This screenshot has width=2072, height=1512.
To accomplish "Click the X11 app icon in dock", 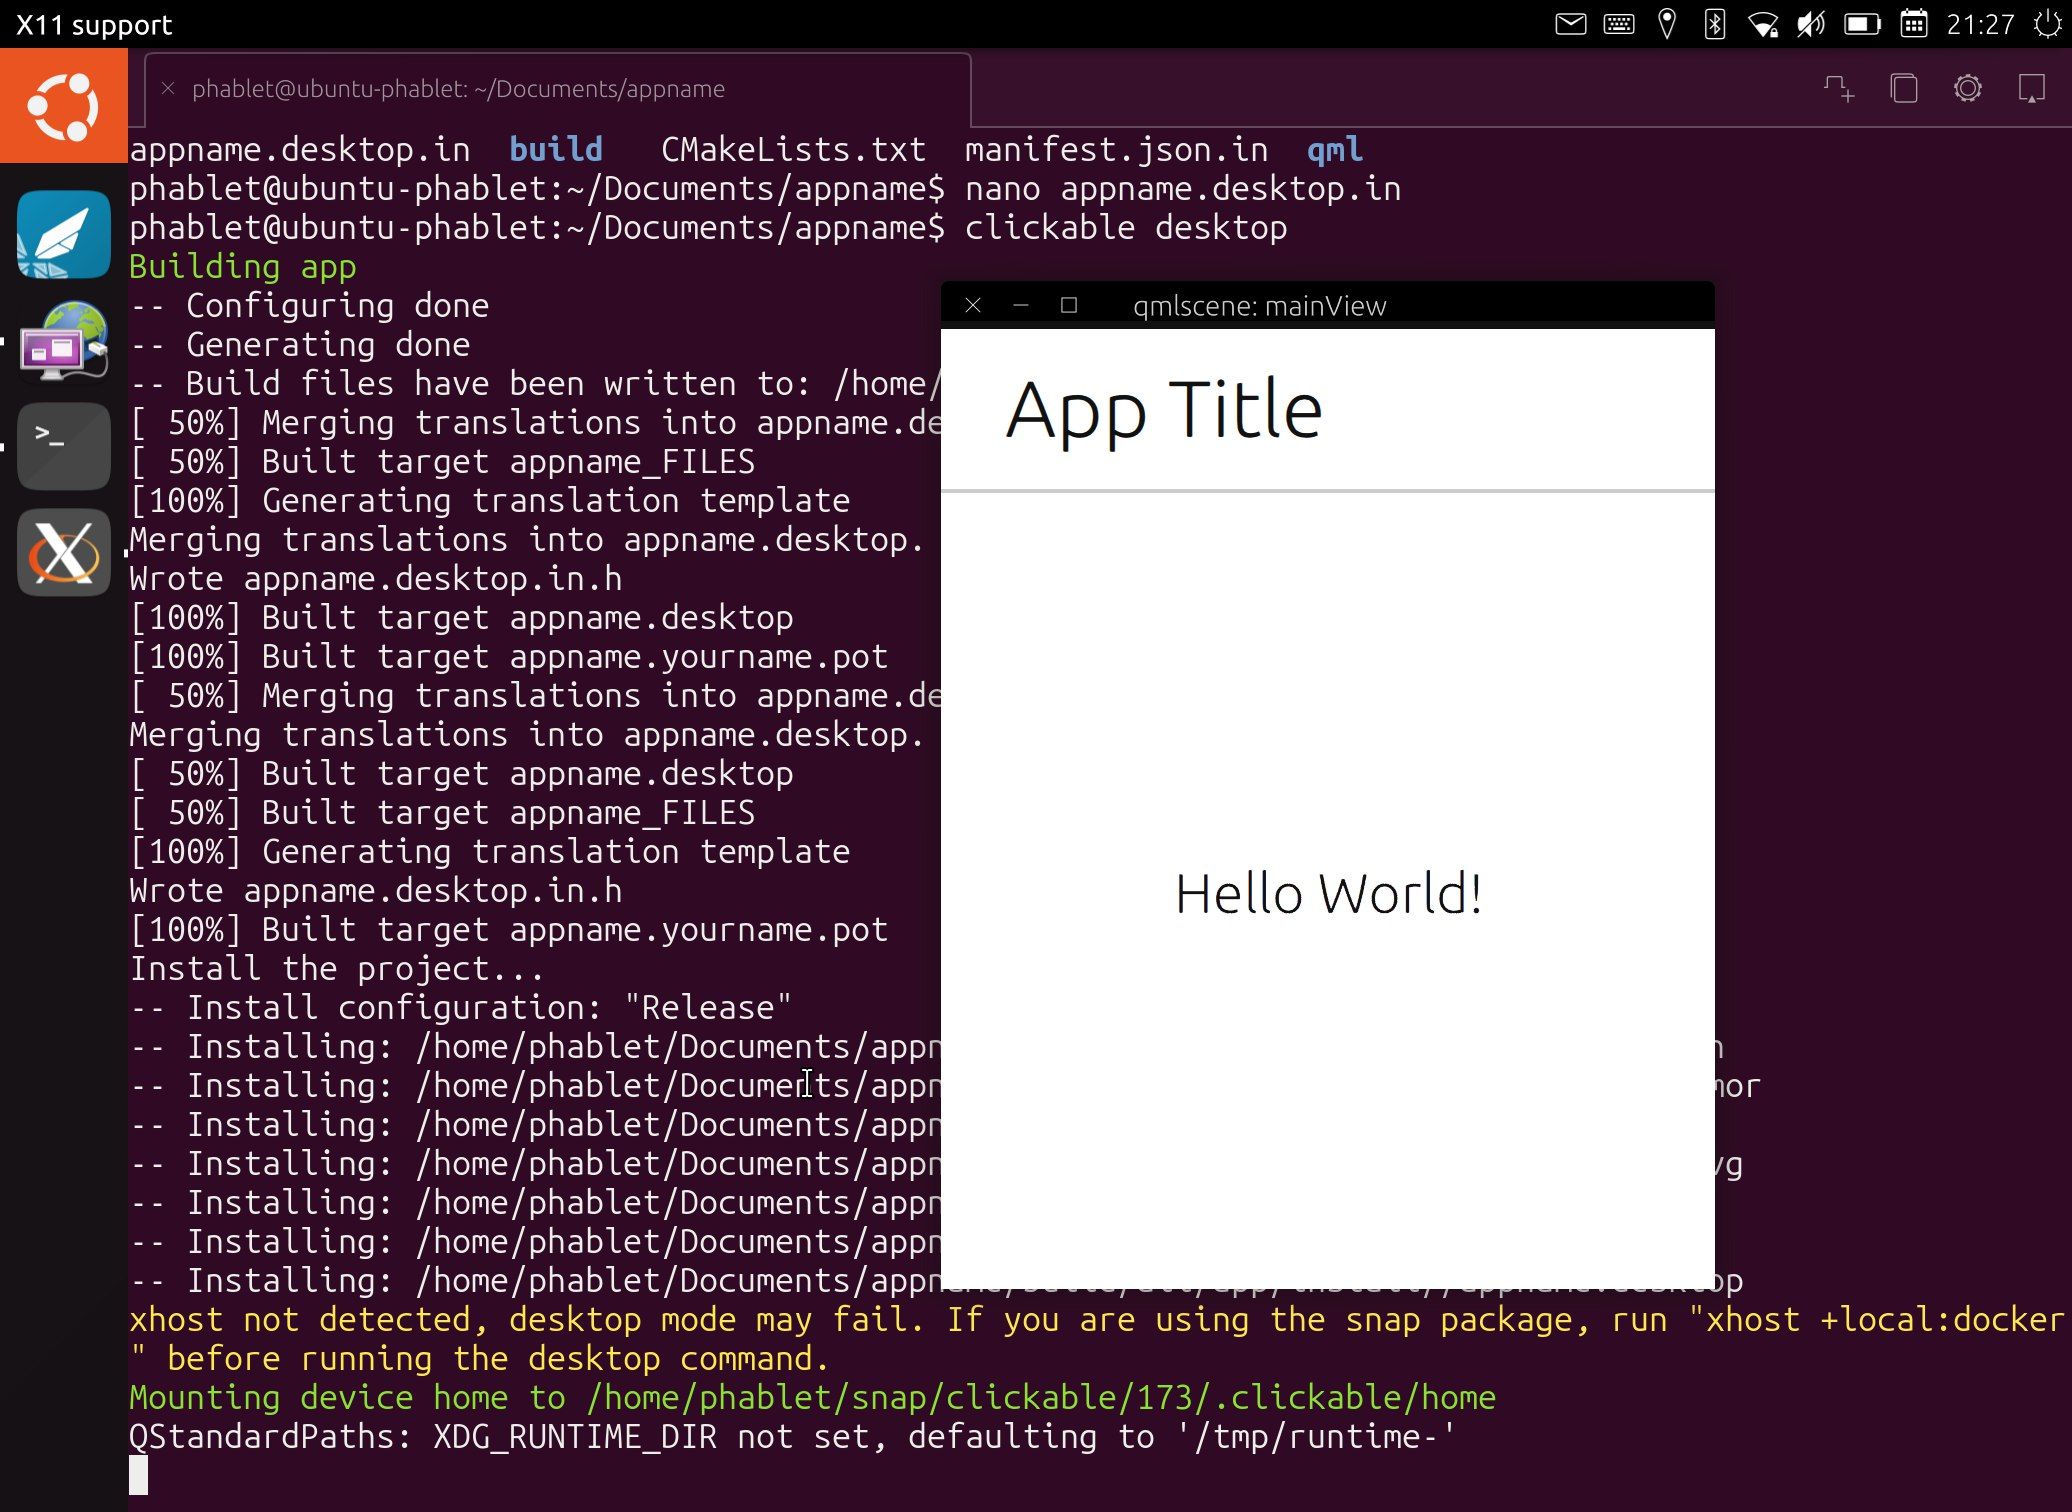I will [x=63, y=553].
